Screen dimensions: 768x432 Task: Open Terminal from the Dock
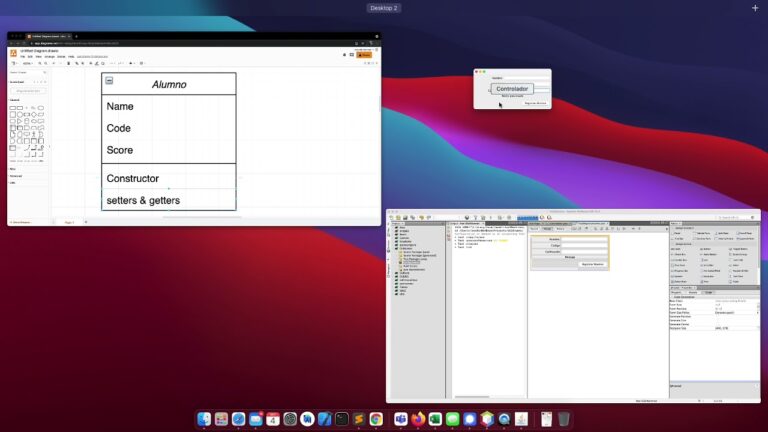(x=342, y=419)
